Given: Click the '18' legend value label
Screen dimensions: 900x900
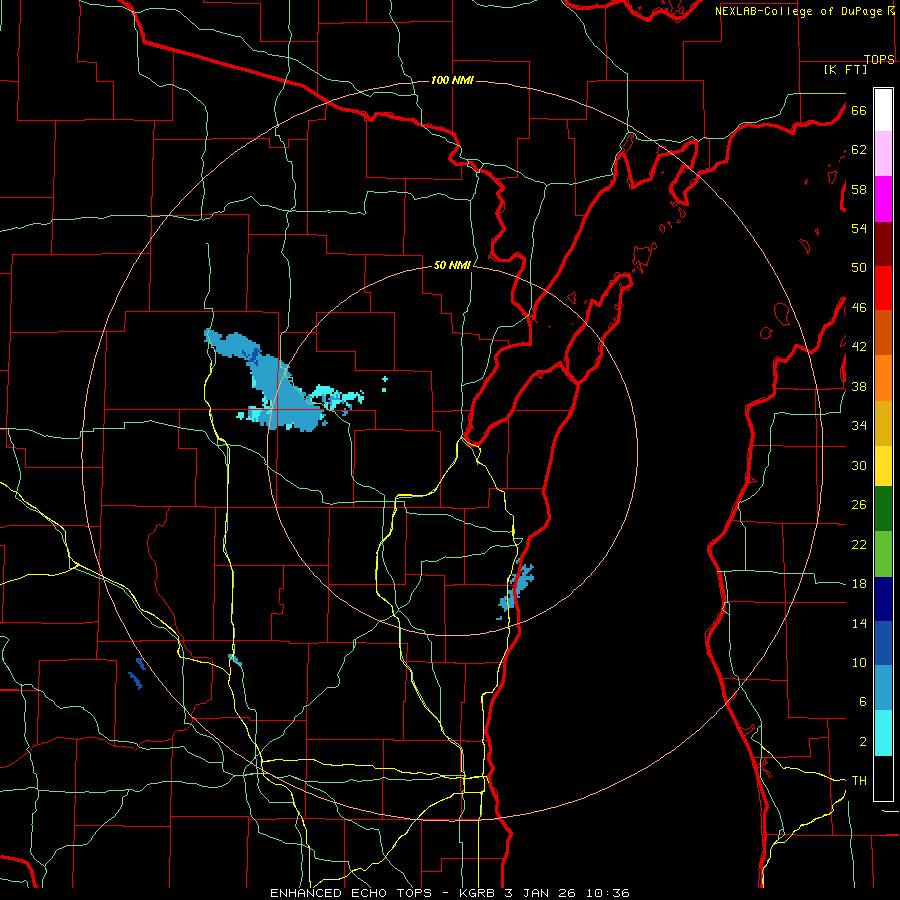Looking at the screenshot, I should (x=859, y=583).
